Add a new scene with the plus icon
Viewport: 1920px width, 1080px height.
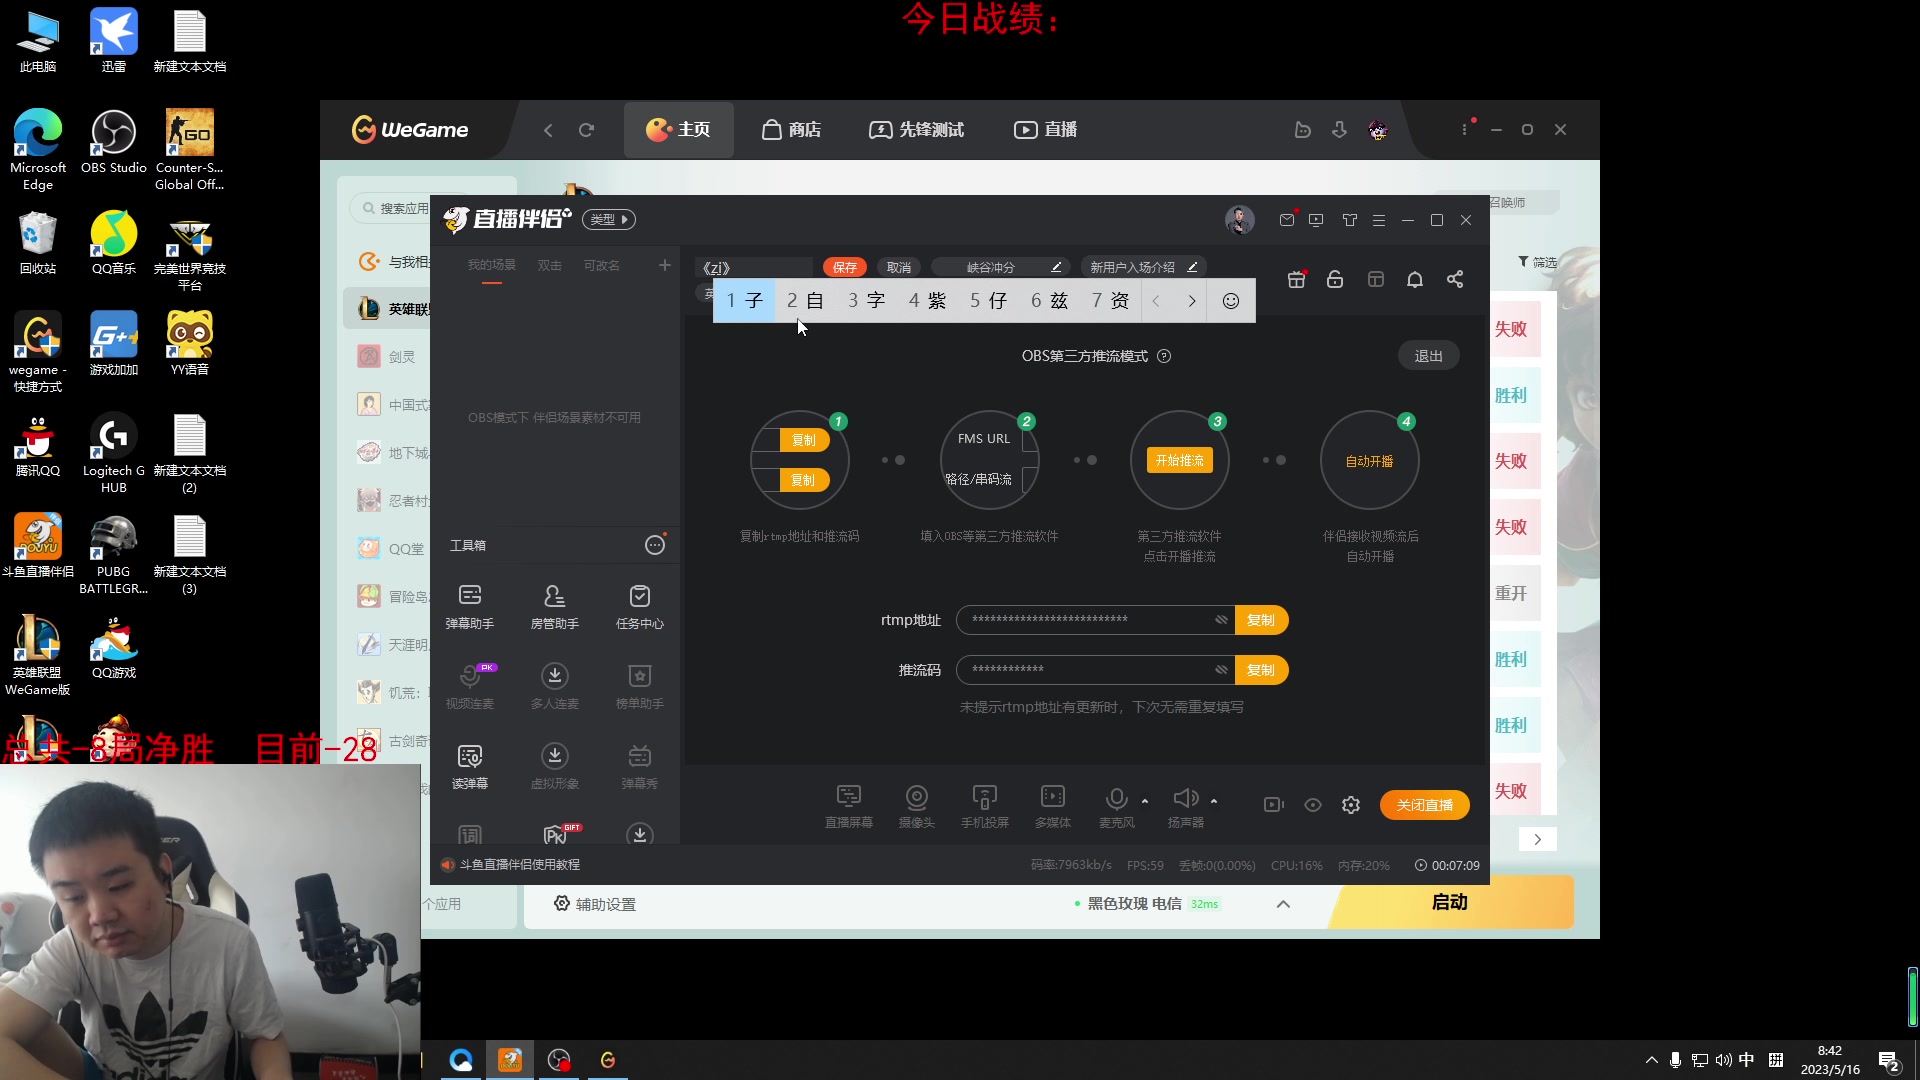click(665, 265)
